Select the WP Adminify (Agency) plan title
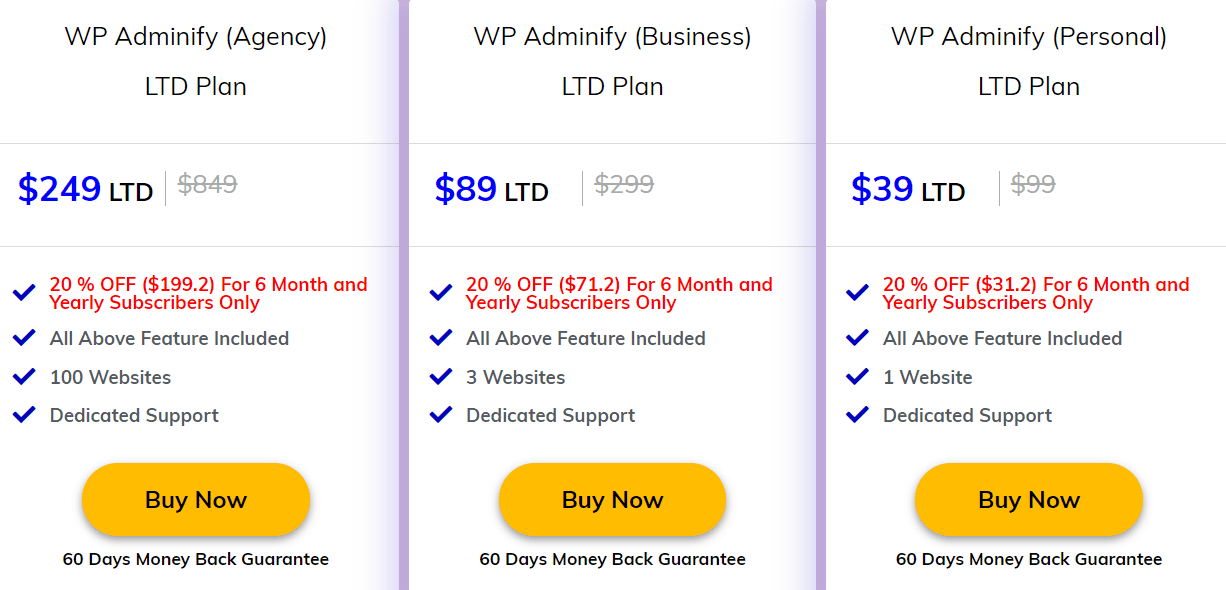The image size is (1226, 590). pos(196,36)
